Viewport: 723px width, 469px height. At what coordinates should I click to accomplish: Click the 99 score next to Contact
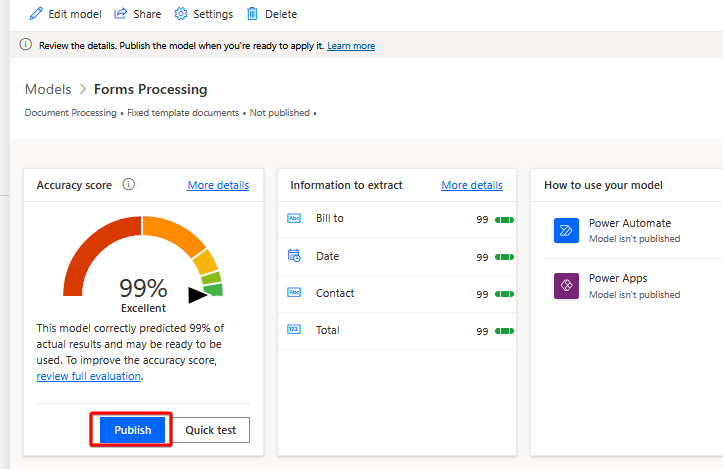pyautogui.click(x=482, y=294)
